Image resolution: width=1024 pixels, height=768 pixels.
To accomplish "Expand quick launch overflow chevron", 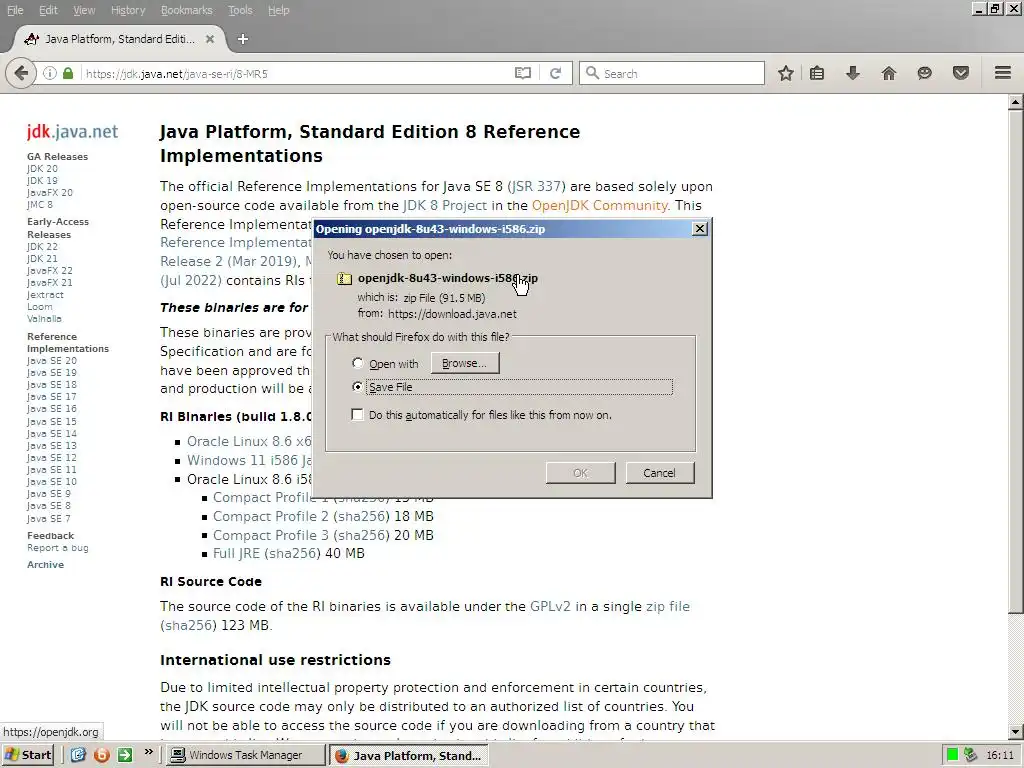I will pos(149,752).
